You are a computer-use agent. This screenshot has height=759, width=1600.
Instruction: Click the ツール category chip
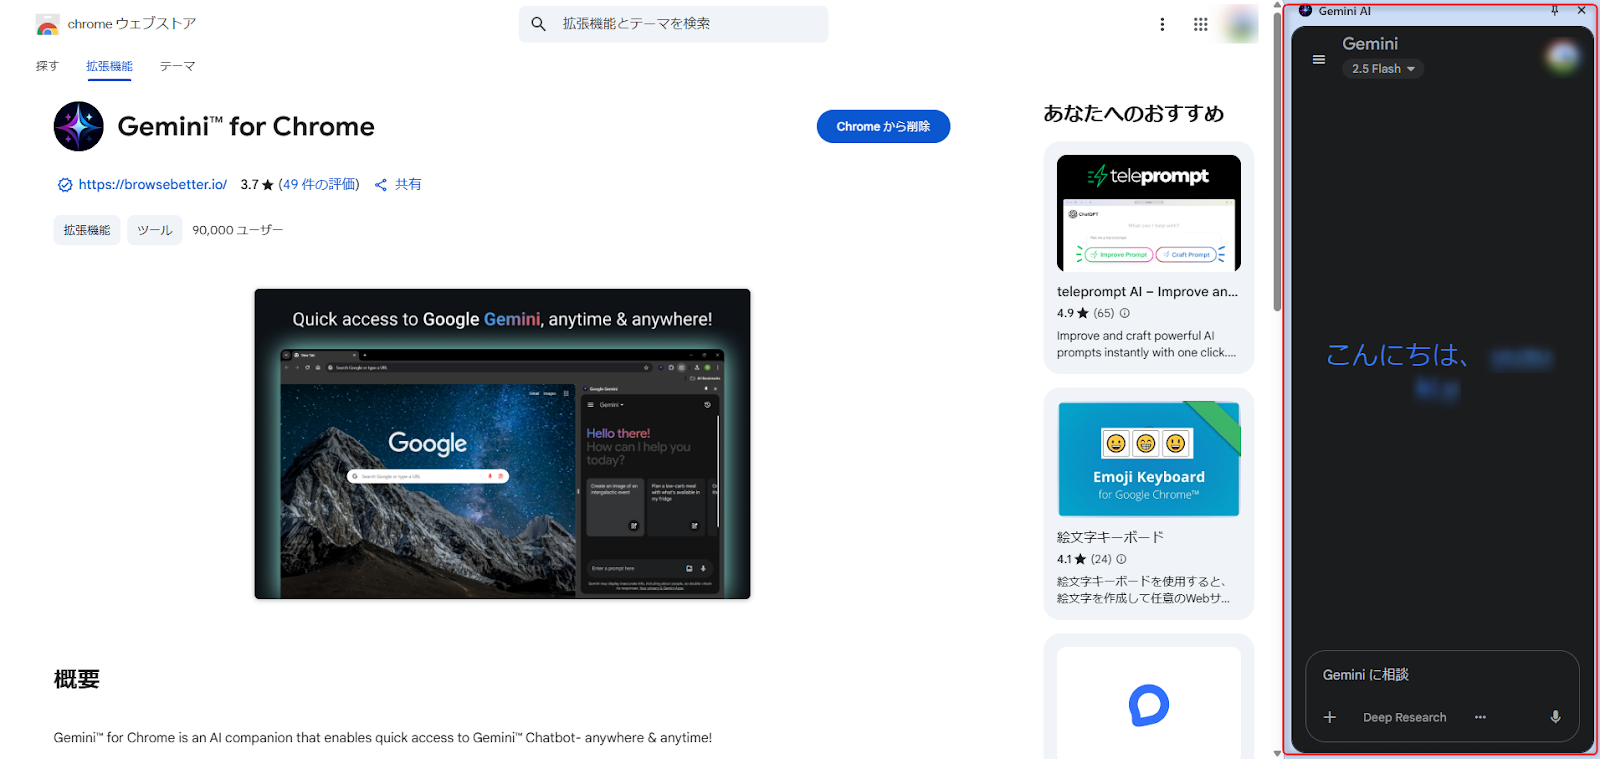(x=155, y=230)
